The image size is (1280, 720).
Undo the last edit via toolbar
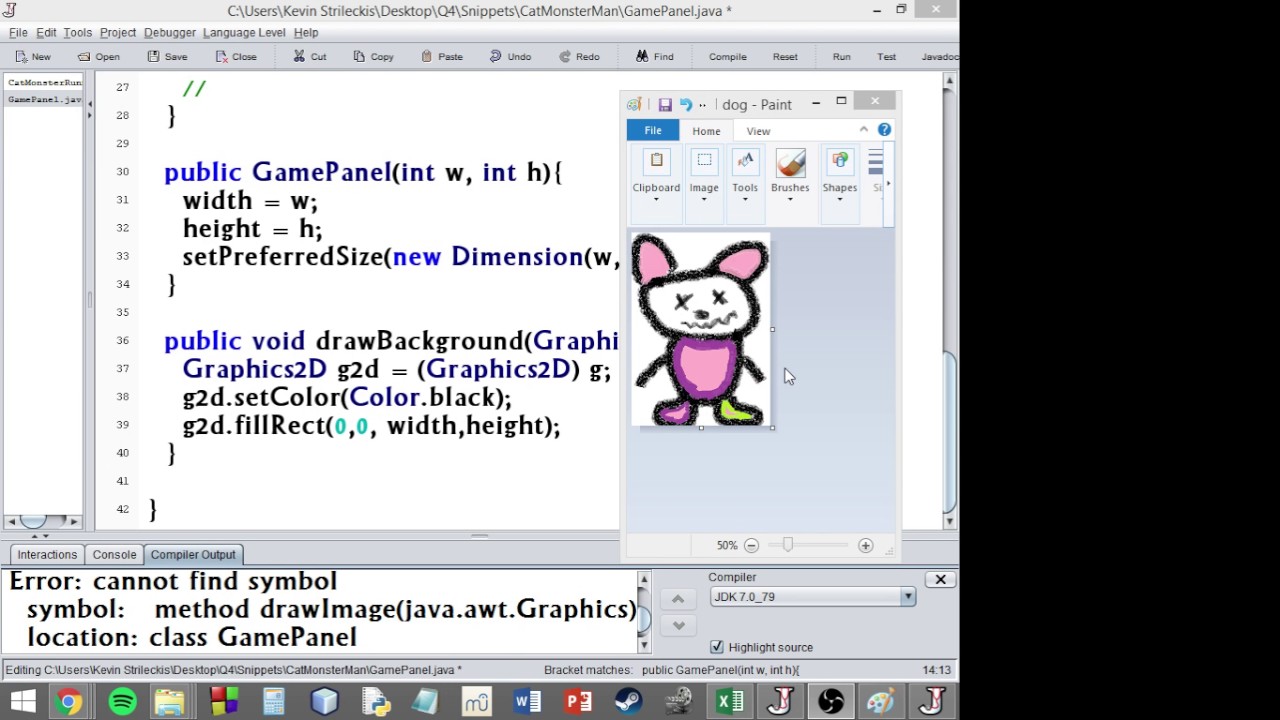(x=510, y=57)
